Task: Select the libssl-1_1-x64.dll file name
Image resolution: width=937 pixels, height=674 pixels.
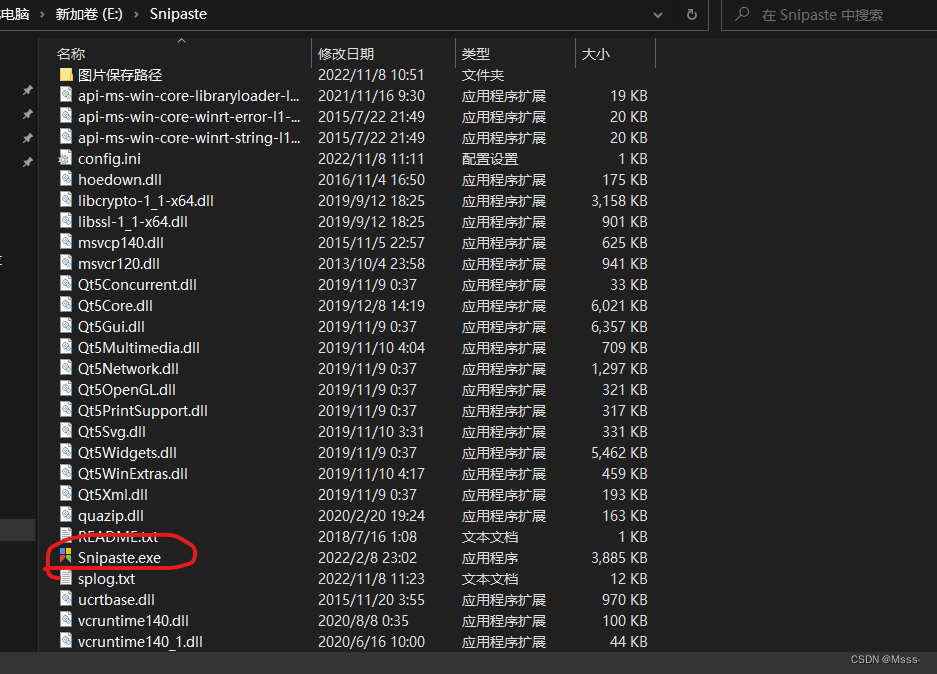Action: click(133, 222)
